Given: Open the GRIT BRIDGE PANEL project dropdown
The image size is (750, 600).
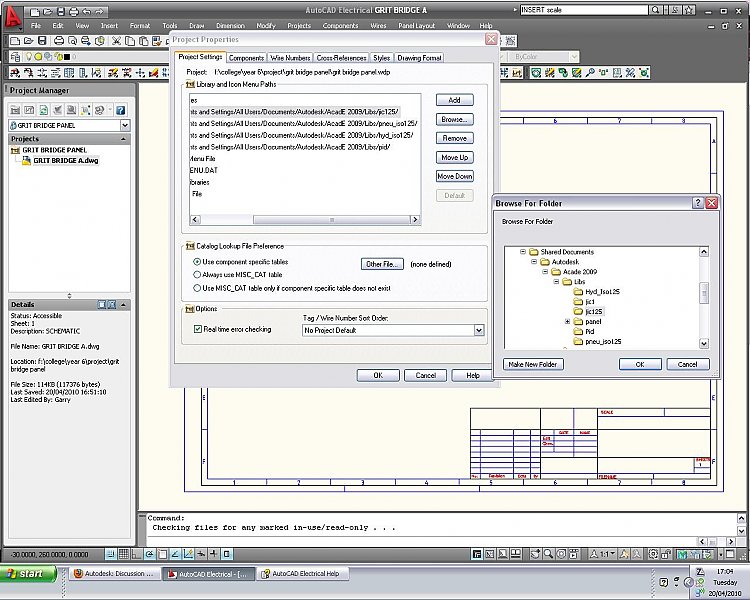Looking at the screenshot, I should click(x=125, y=125).
